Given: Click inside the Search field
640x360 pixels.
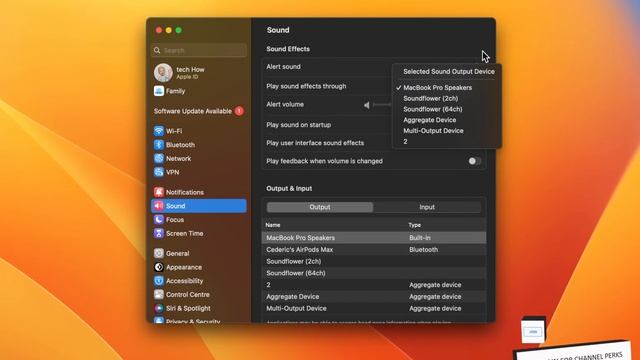Looking at the screenshot, I should click(199, 50).
